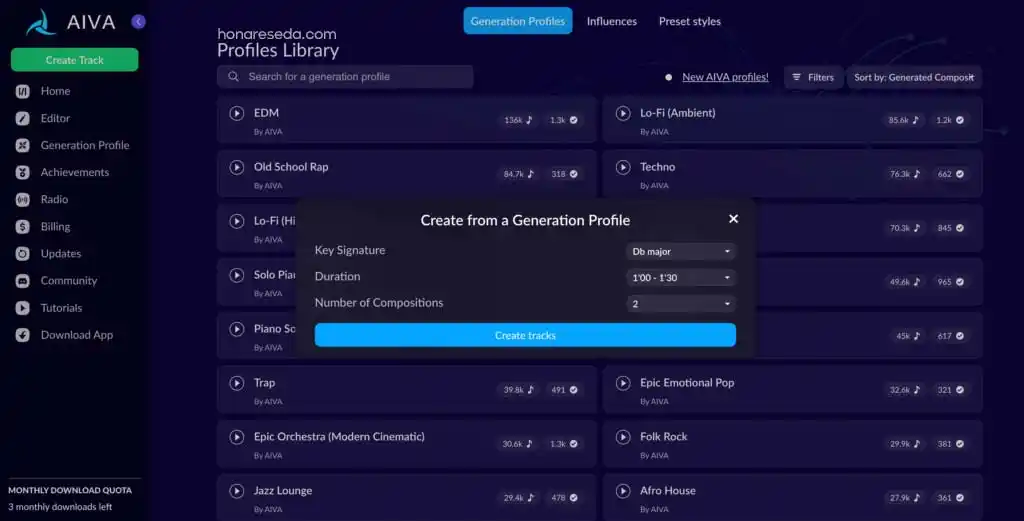This screenshot has height=521, width=1024.
Task: Click EDM's 1.3k verified count
Action: 564,120
